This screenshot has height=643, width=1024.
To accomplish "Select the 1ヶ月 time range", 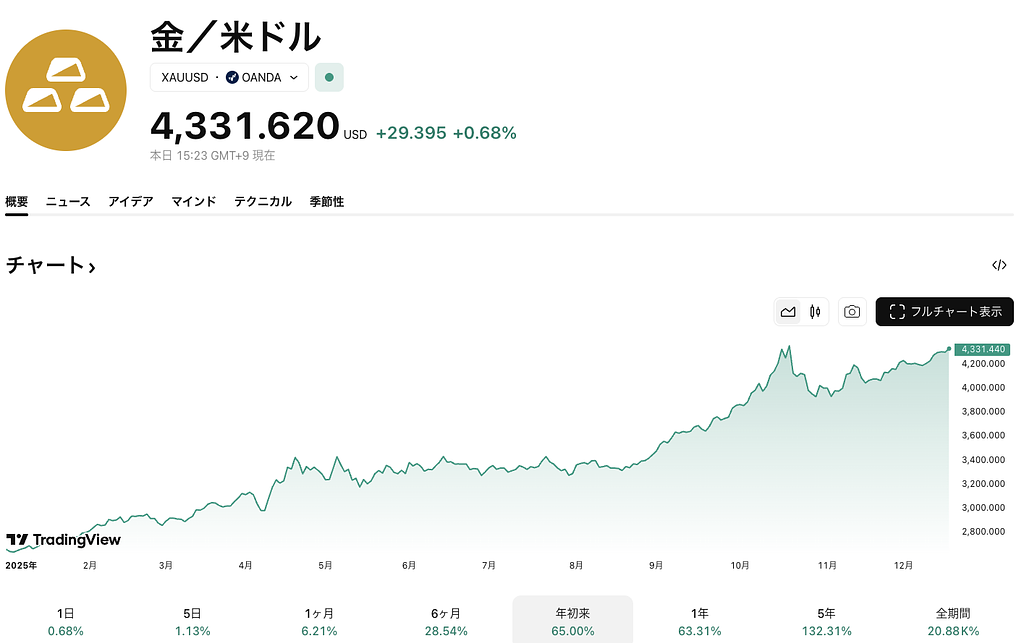I will coord(321,621).
